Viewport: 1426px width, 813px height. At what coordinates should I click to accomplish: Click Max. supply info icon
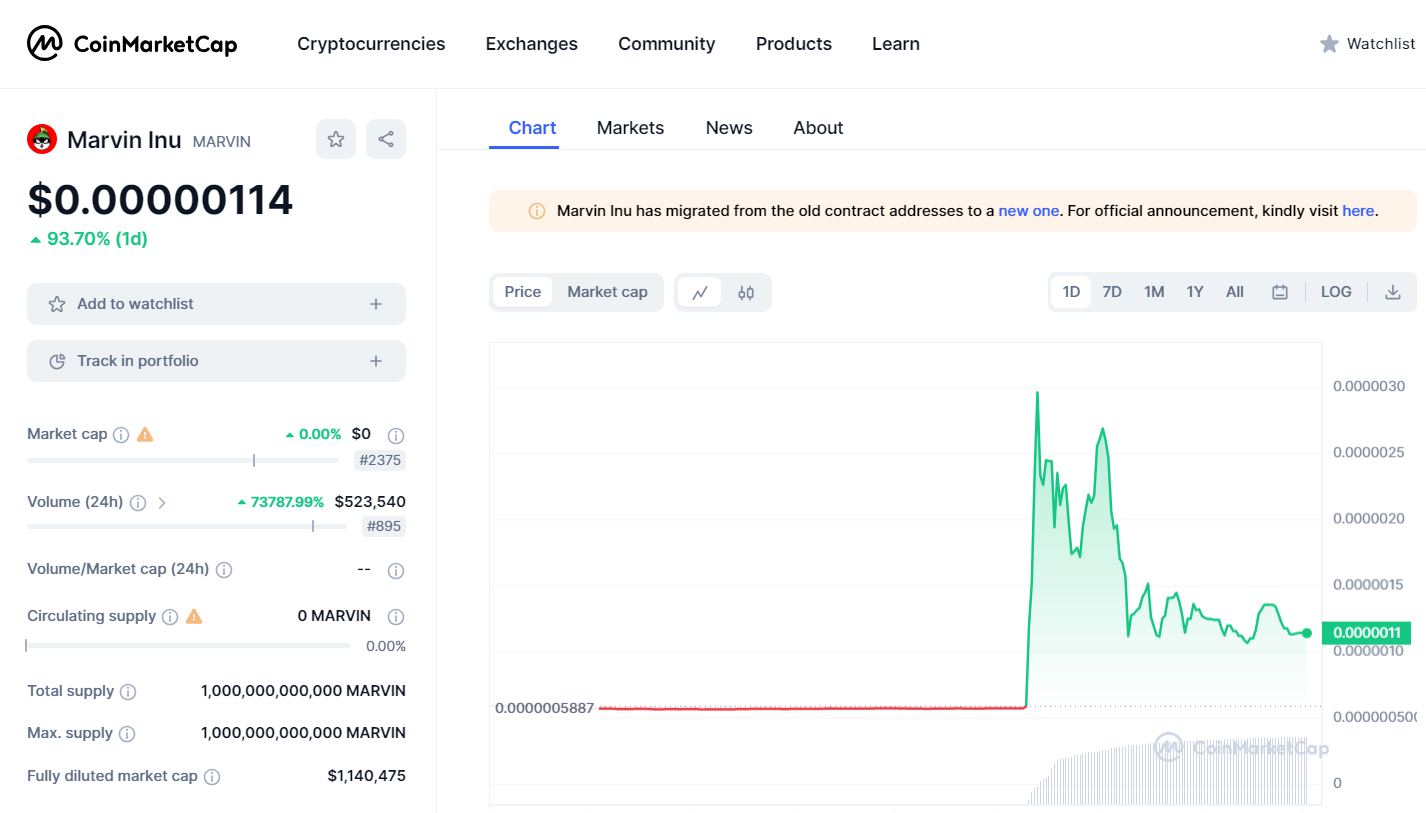coord(127,734)
